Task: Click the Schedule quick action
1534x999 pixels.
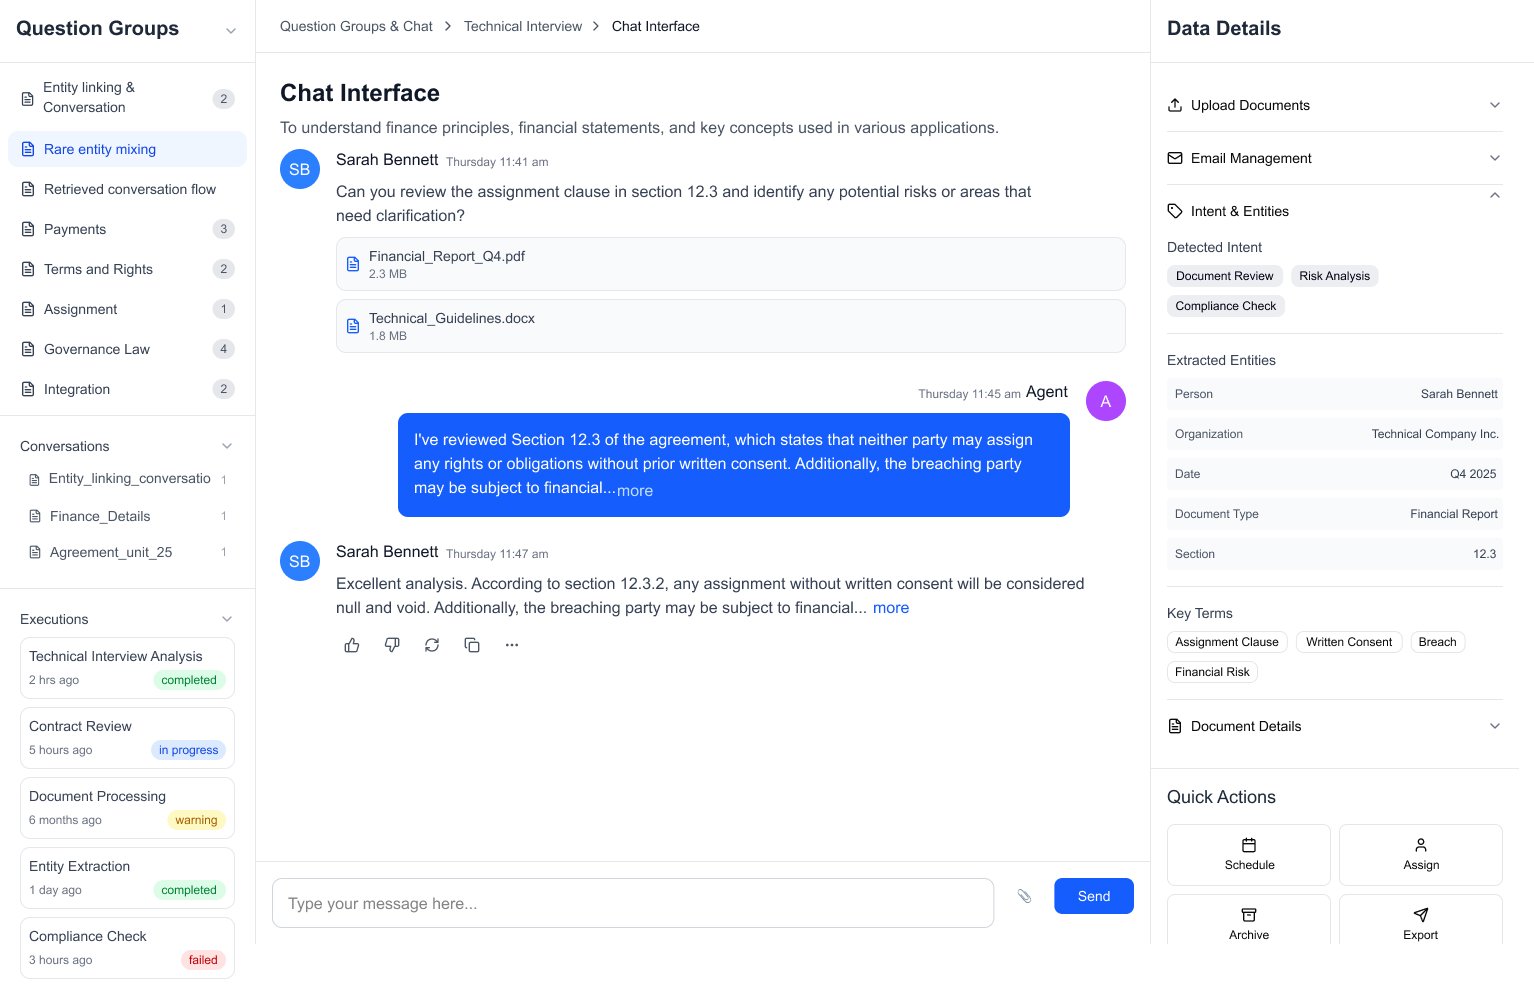Action: pos(1248,855)
